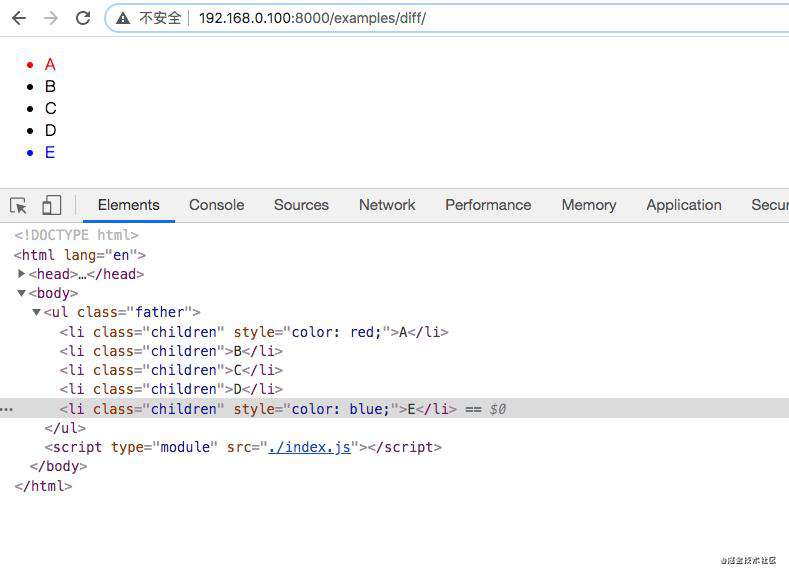Select the html lang="en" node
This screenshot has height=576, width=789.
80,255
